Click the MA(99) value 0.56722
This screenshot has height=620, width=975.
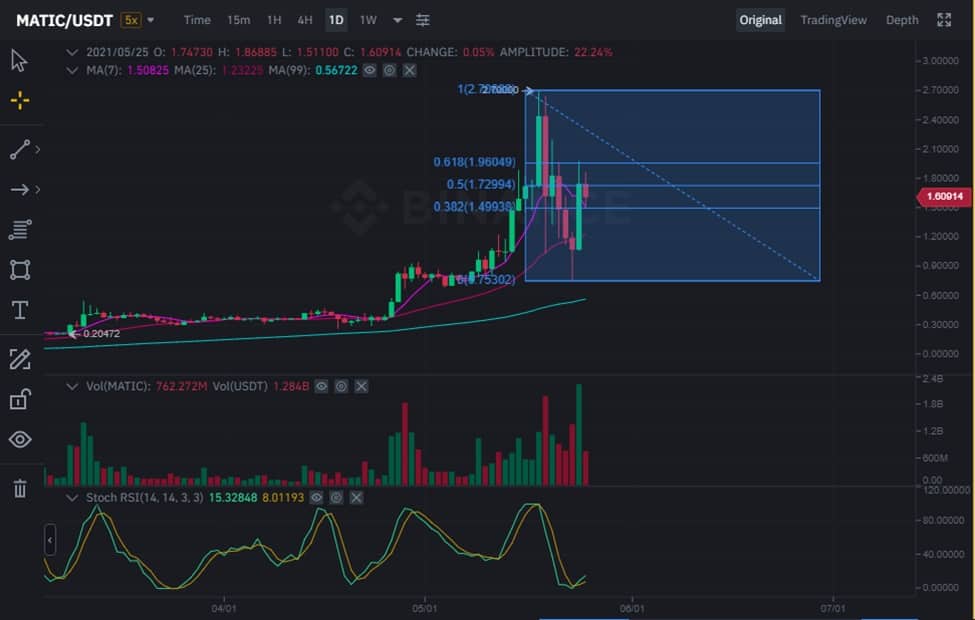[x=336, y=70]
